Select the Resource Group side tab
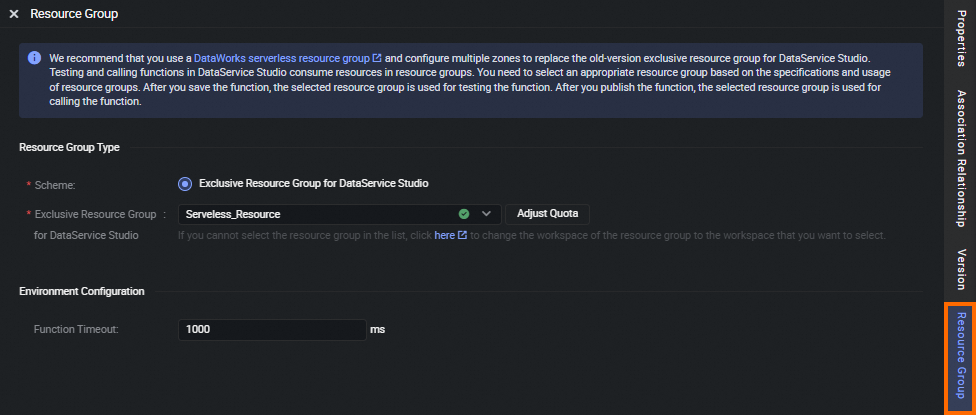This screenshot has height=415, width=976. tap(960, 357)
